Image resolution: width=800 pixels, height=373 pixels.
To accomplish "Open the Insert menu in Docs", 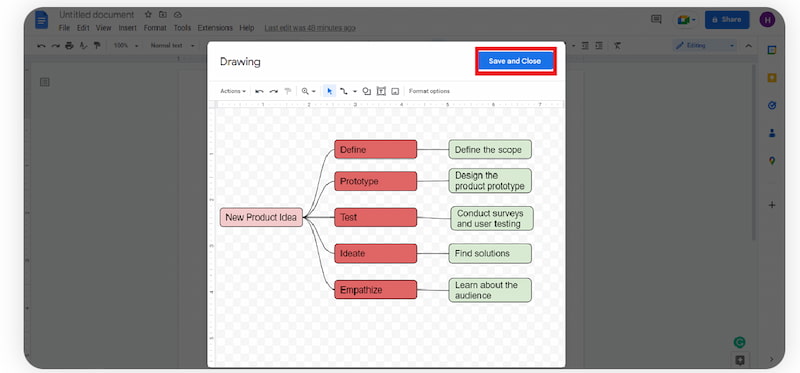I will coord(128,28).
